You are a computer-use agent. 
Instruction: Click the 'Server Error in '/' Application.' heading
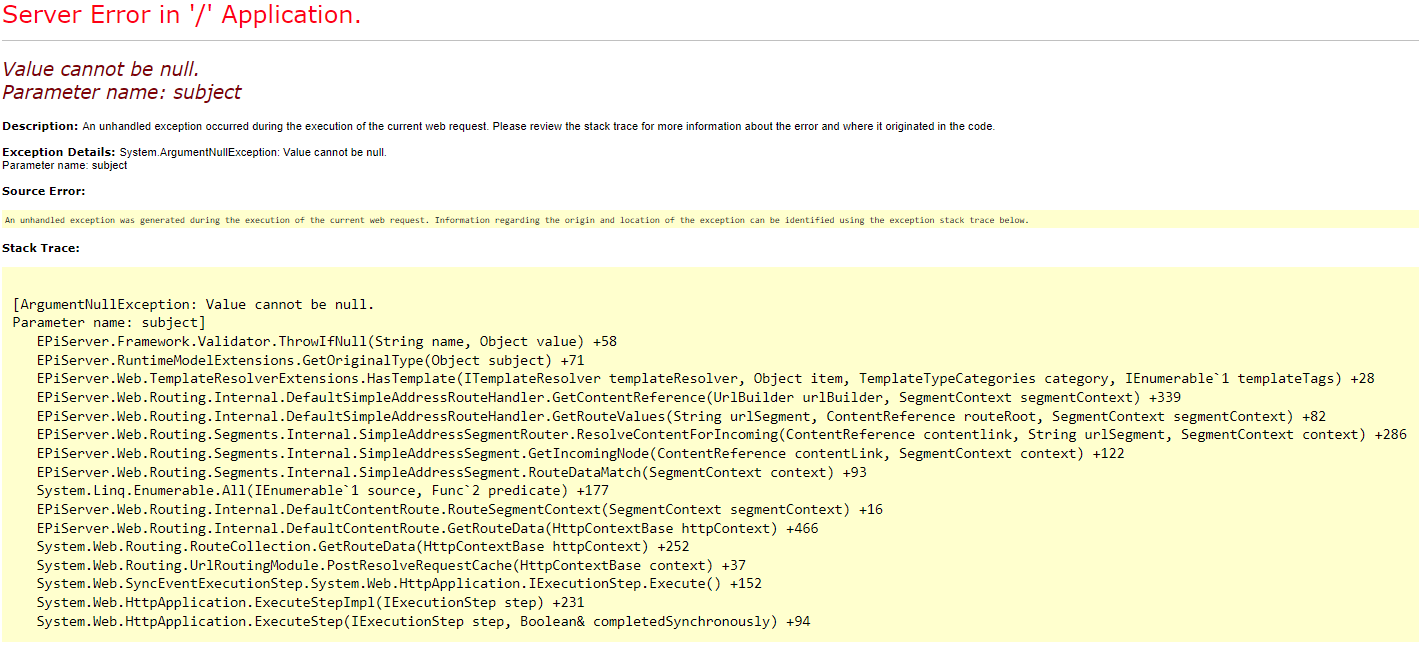point(182,16)
